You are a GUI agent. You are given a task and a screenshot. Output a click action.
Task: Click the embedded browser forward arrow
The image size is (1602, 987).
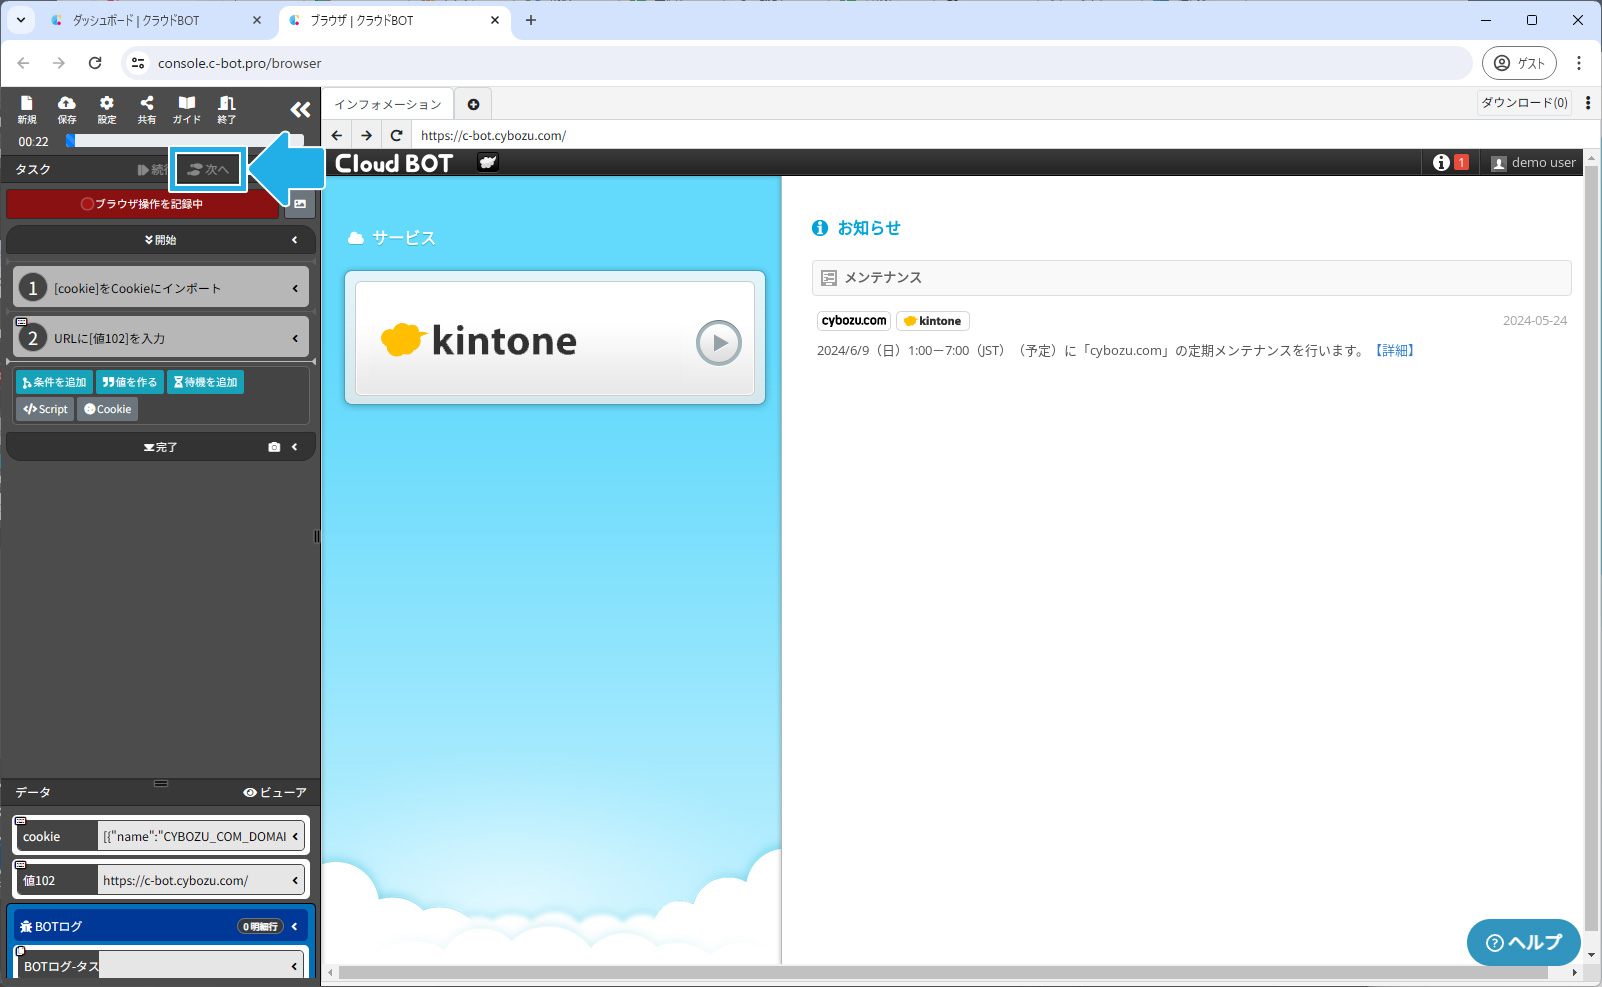pos(367,135)
